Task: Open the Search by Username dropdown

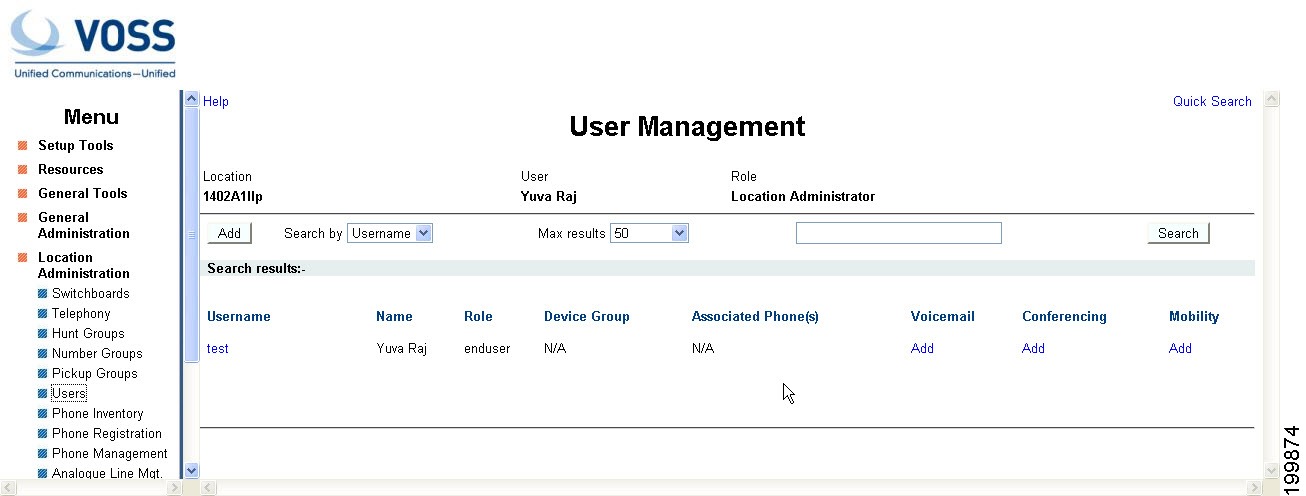Action: pos(390,233)
